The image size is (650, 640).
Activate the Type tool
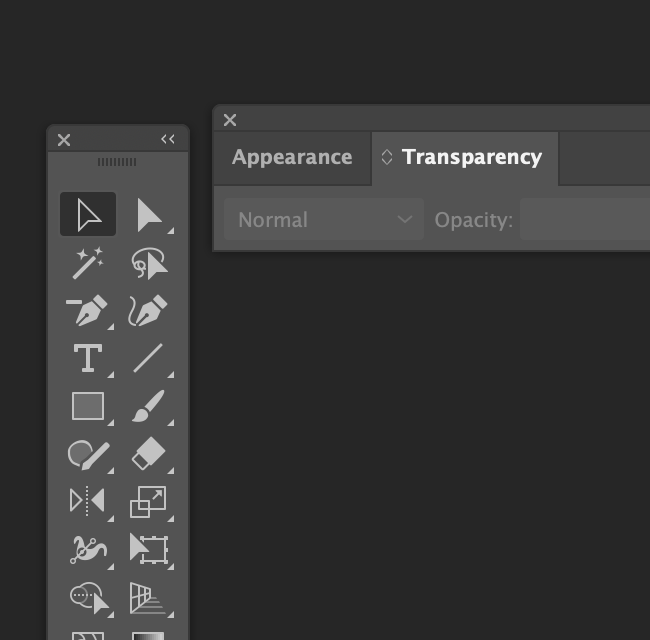[88, 358]
